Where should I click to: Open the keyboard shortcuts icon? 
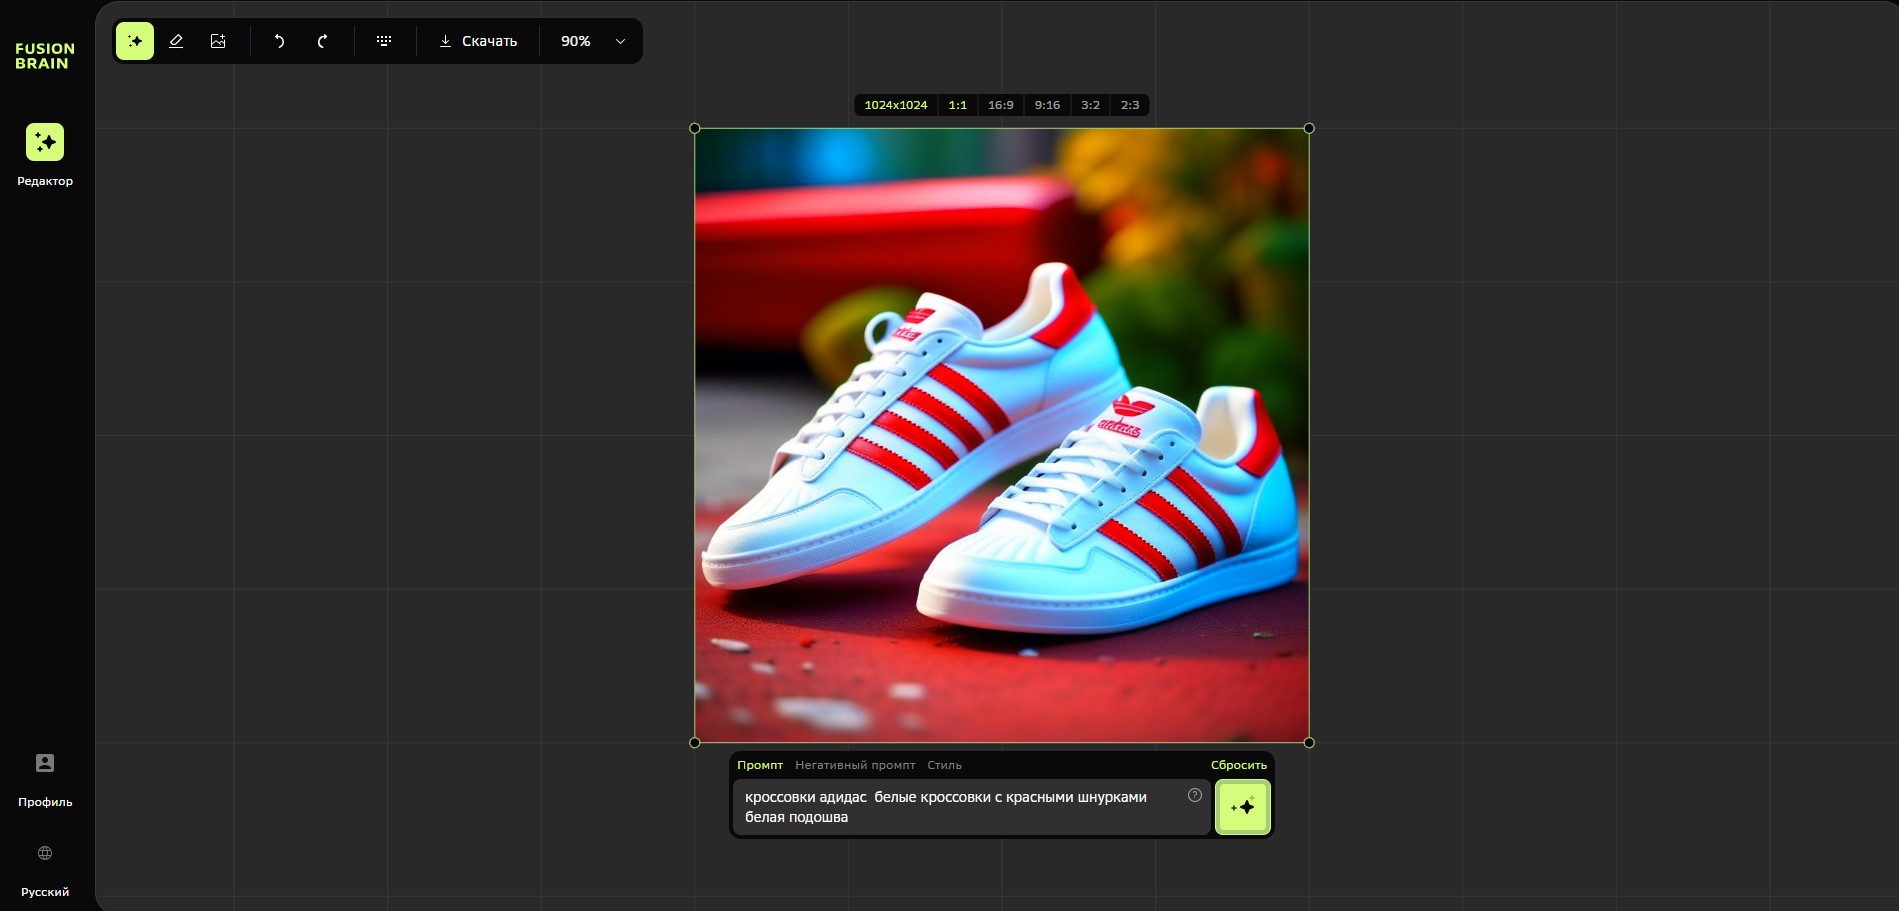pyautogui.click(x=384, y=41)
